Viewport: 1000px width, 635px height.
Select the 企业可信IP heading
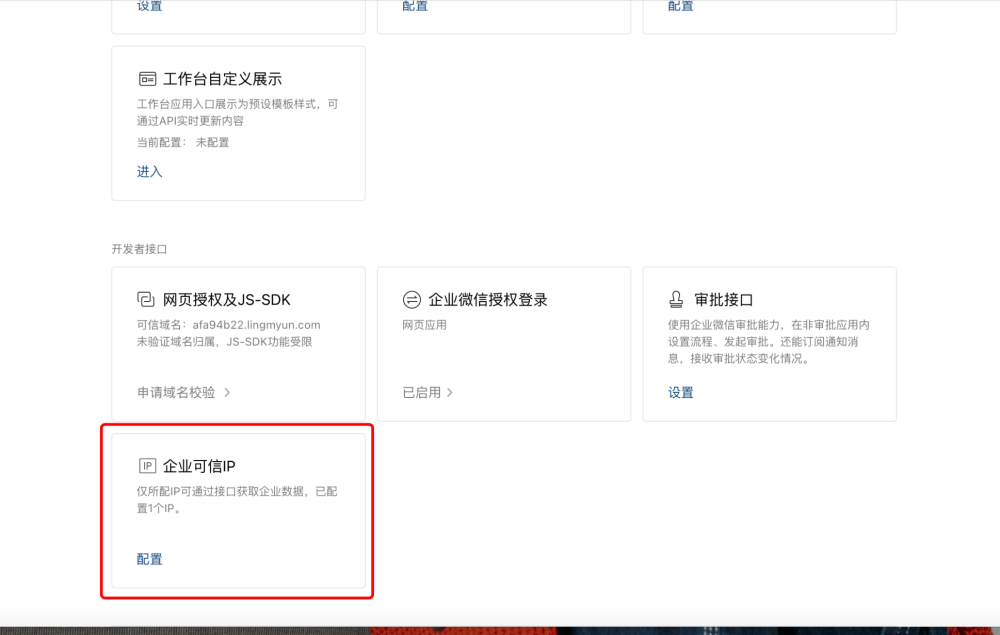(199, 466)
